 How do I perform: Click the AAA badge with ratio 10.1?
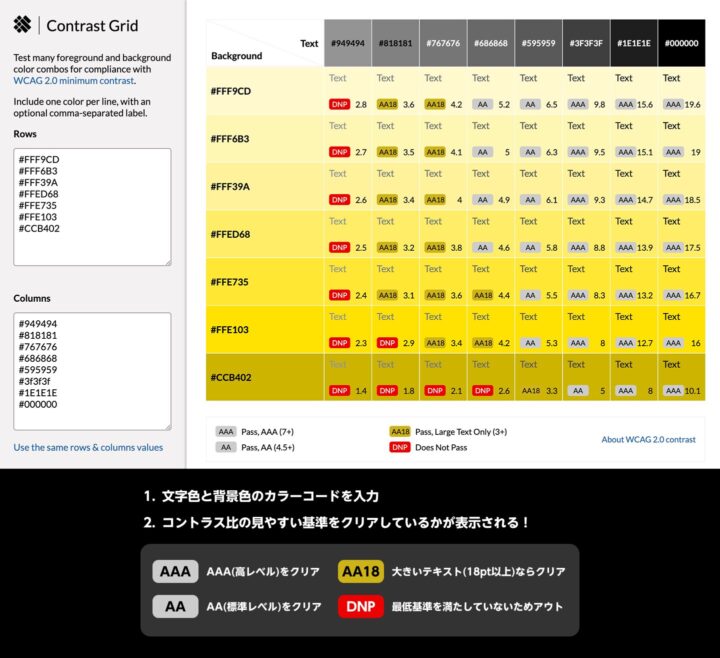point(673,391)
